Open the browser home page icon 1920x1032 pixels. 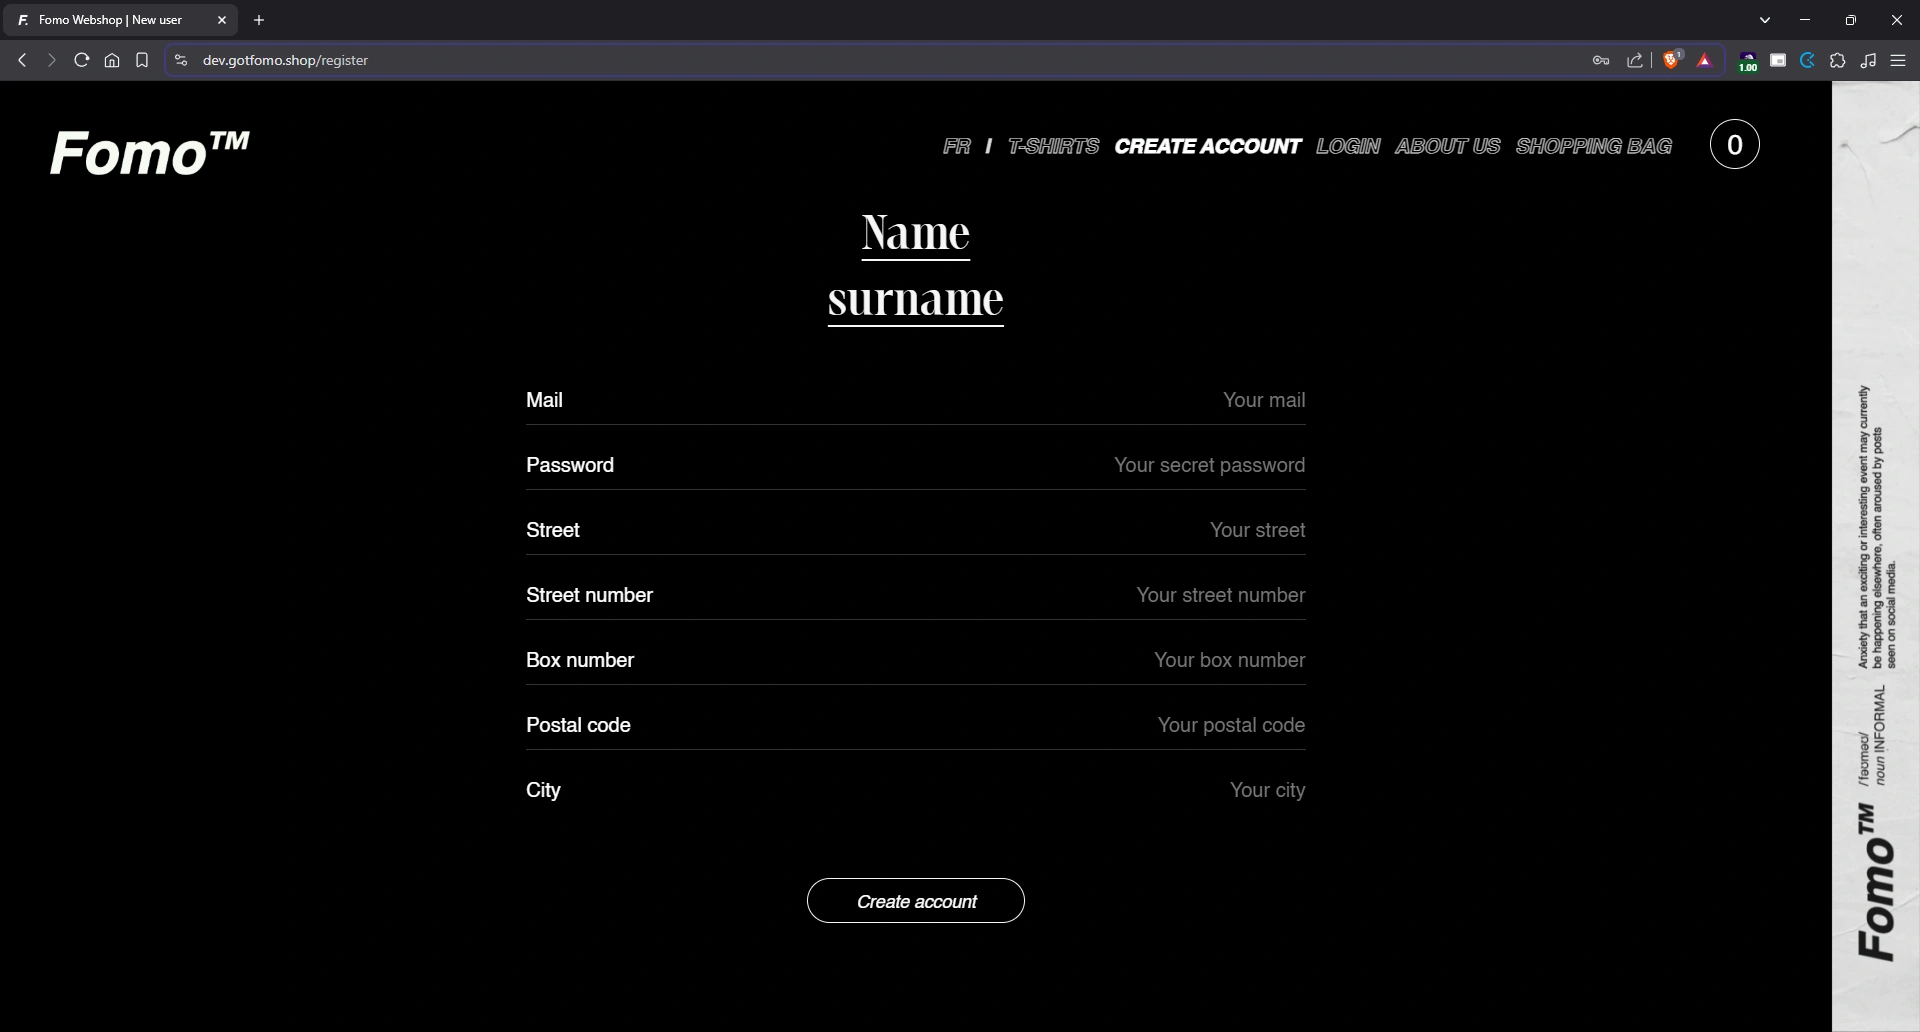click(112, 60)
